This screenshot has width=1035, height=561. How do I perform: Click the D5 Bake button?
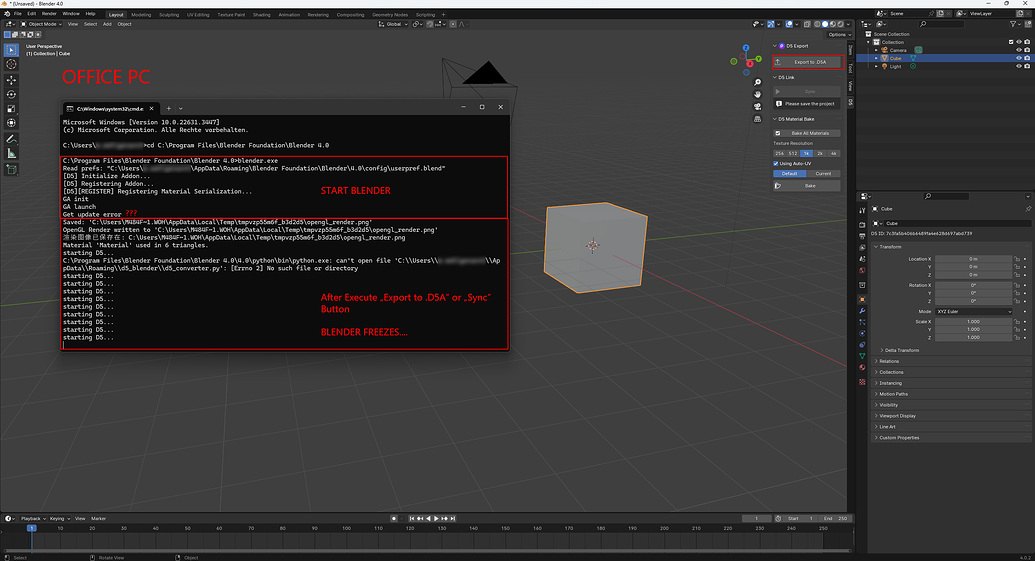coord(807,186)
